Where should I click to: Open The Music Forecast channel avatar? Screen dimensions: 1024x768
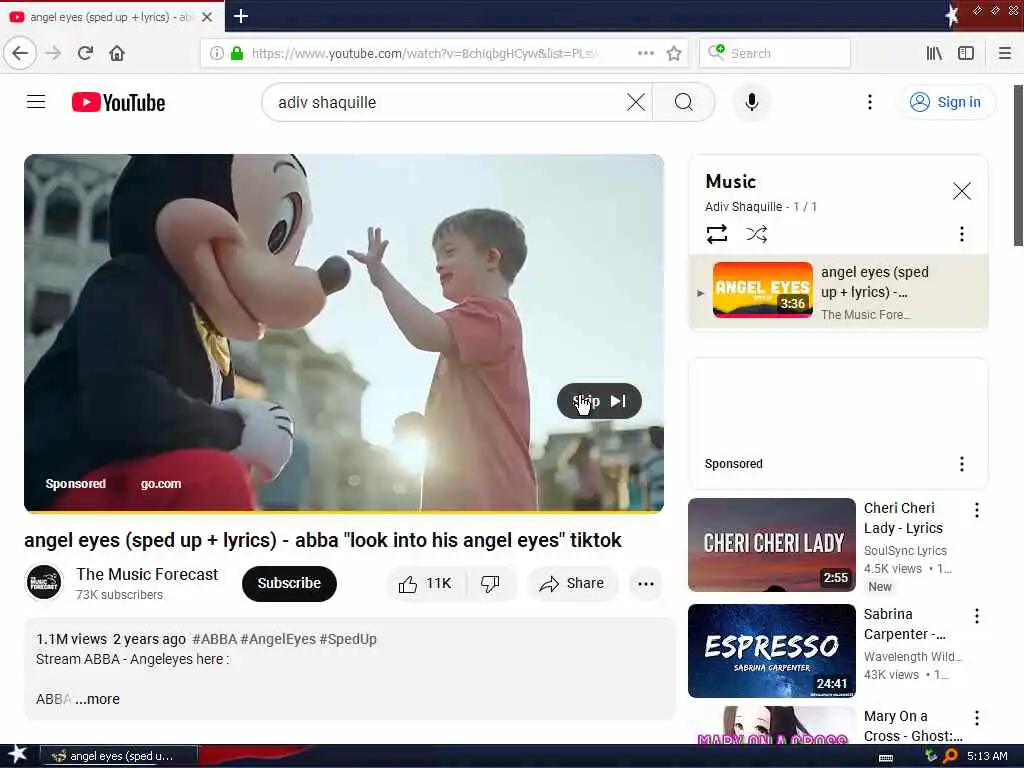tap(44, 582)
